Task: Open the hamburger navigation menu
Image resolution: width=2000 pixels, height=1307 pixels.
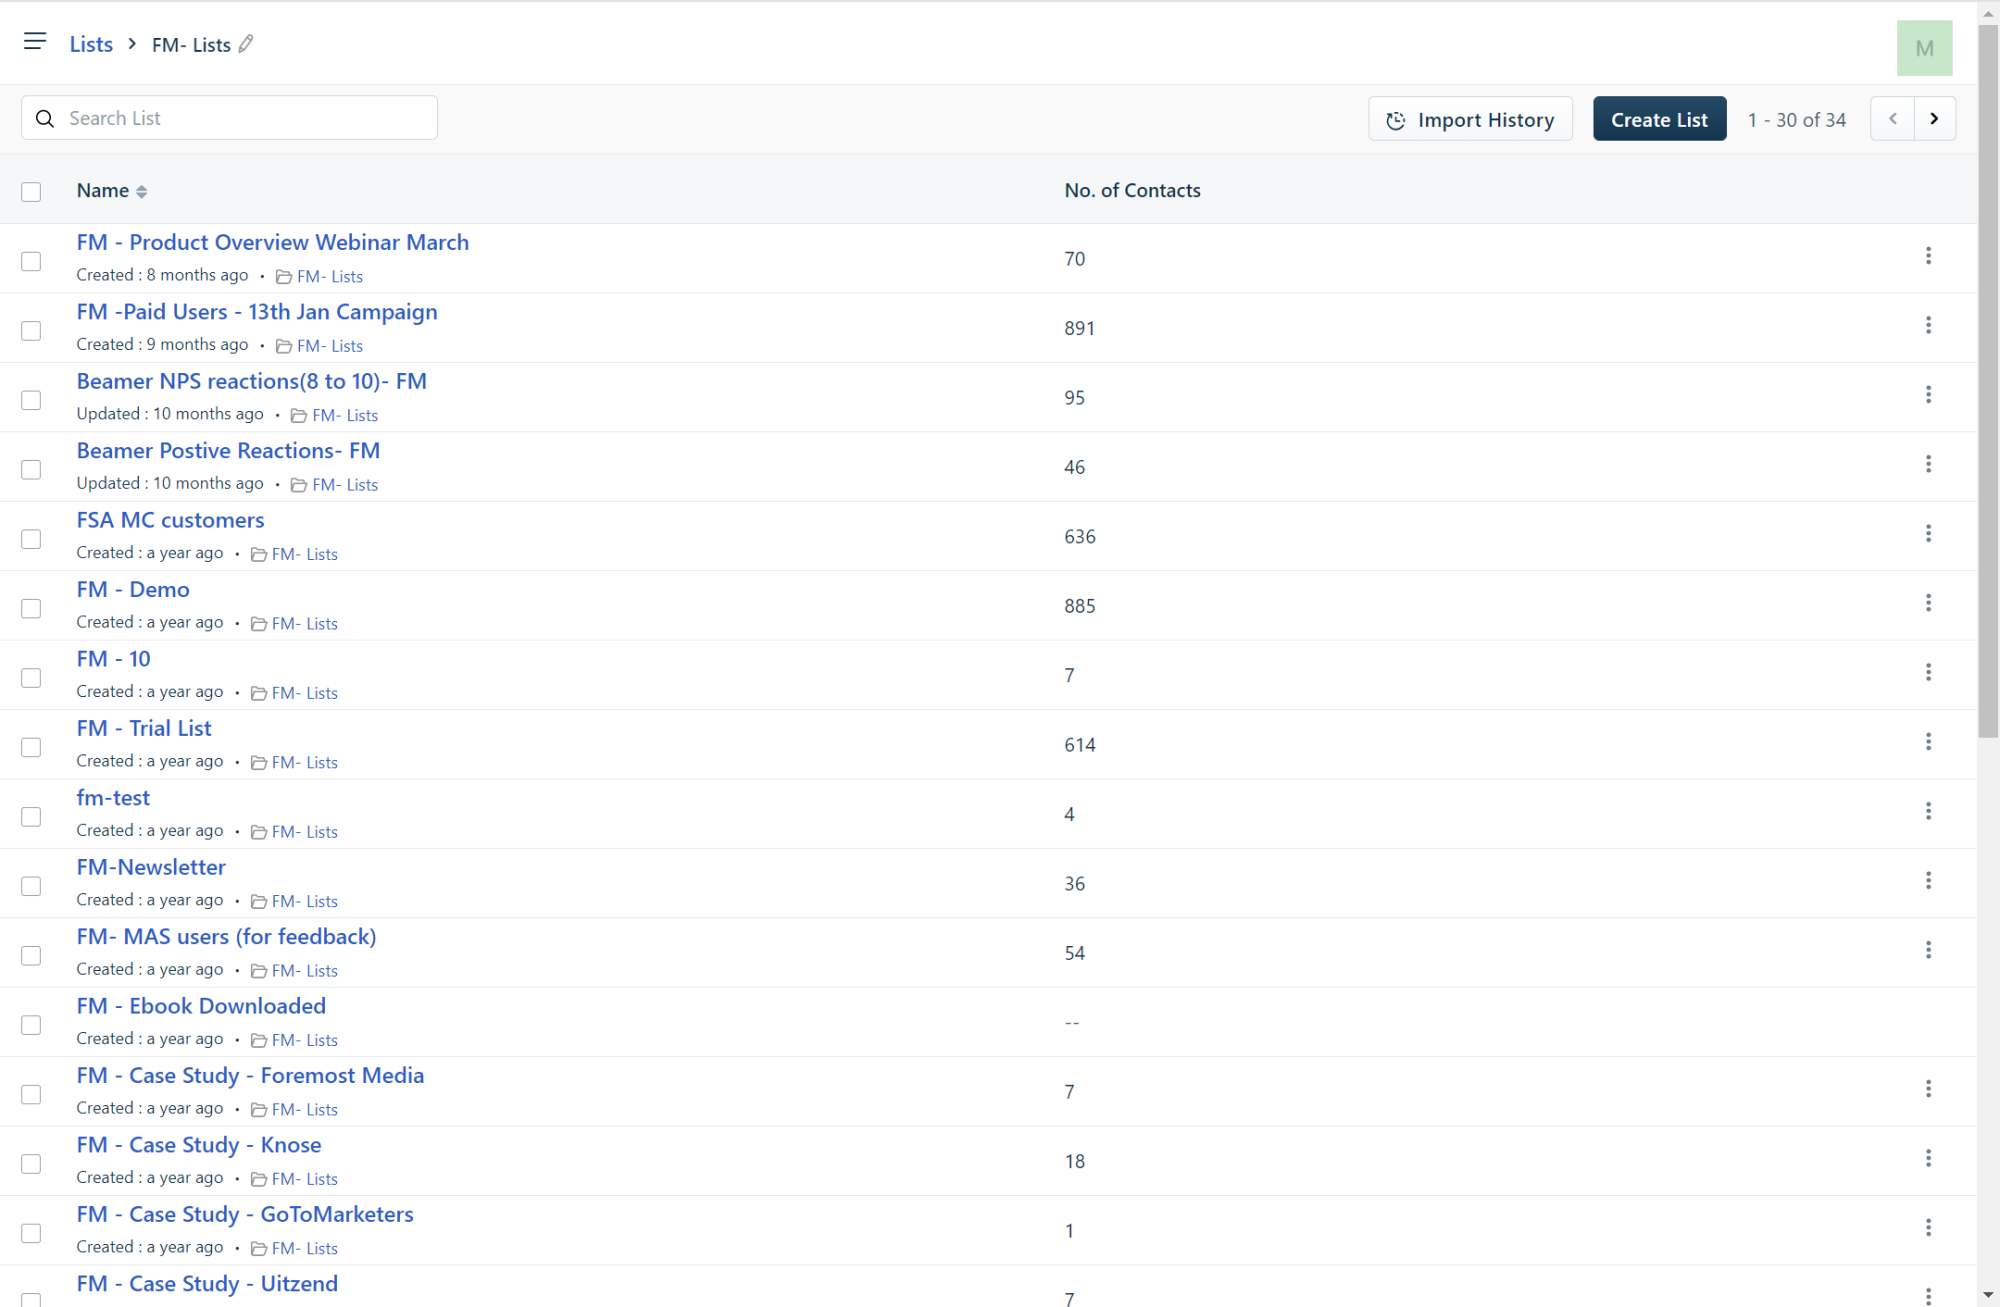Action: 35,42
